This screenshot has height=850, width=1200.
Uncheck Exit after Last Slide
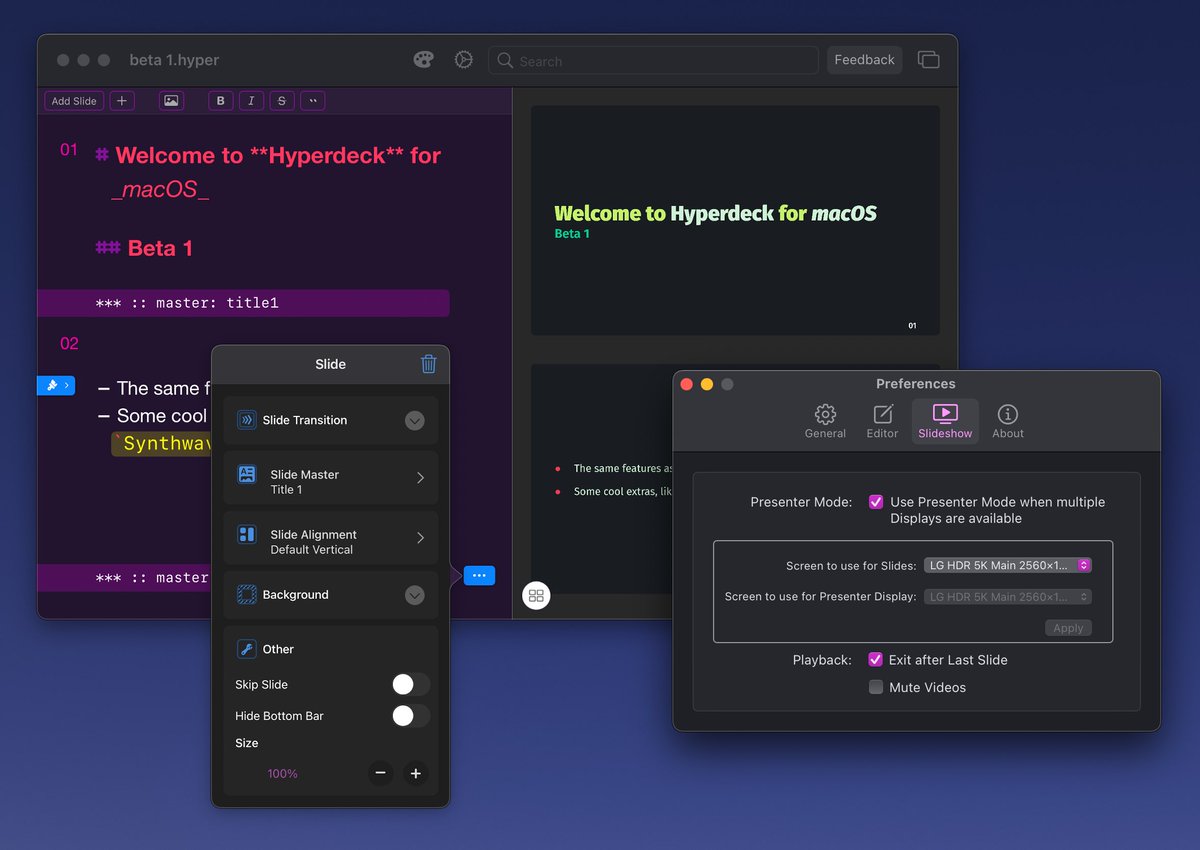(876, 660)
